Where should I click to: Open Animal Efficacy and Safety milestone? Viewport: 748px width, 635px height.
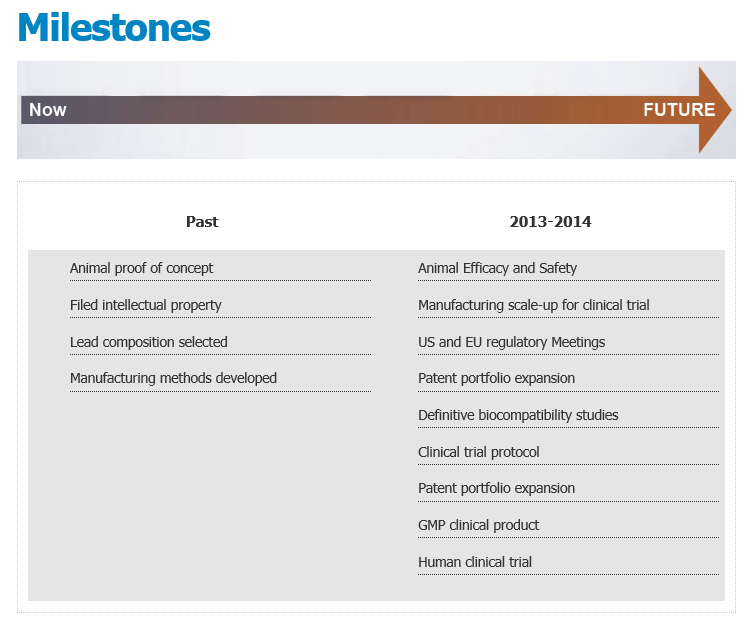[497, 268]
